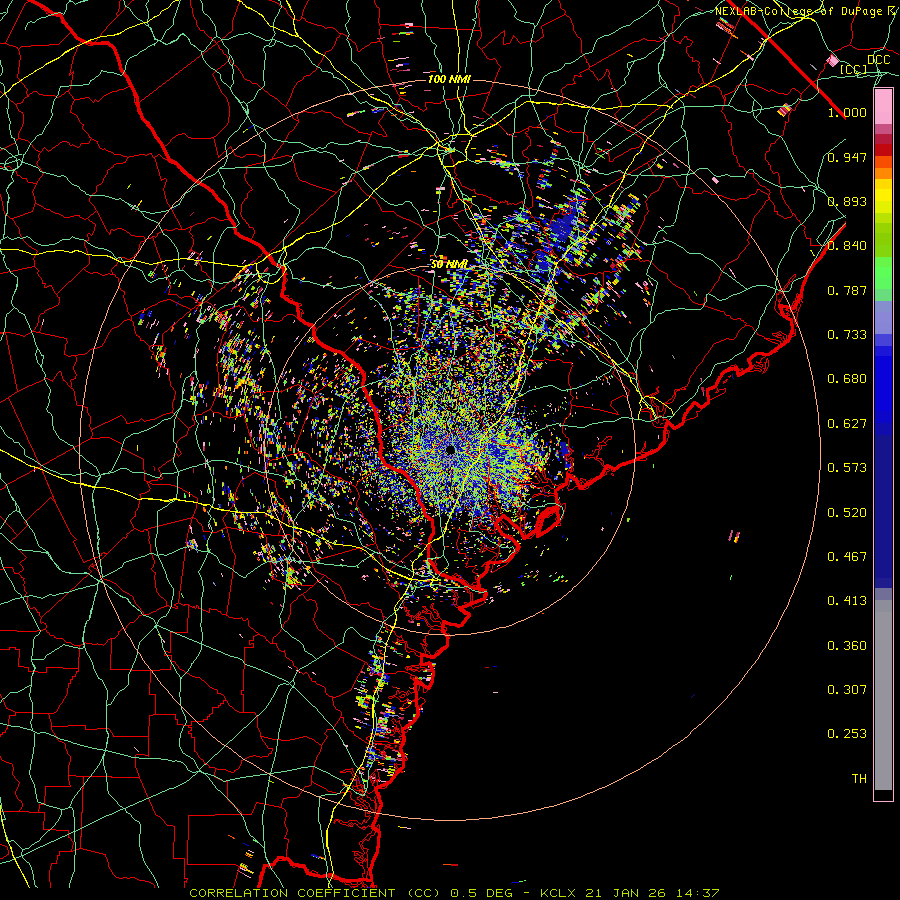900x900 pixels.
Task: Pick the gray lower segment of the color bar
Action: pos(883,695)
